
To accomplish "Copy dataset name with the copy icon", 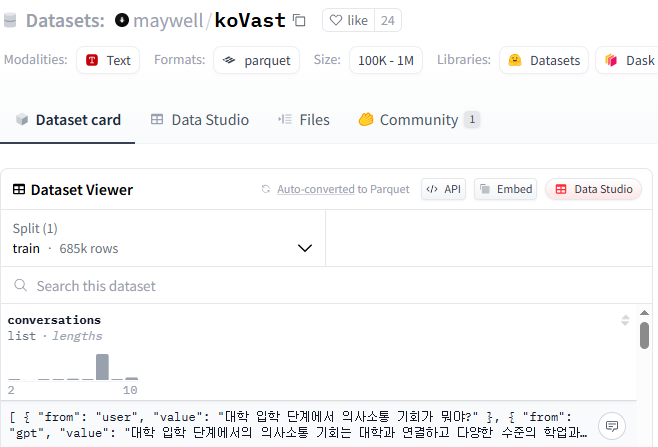I will (x=299, y=20).
